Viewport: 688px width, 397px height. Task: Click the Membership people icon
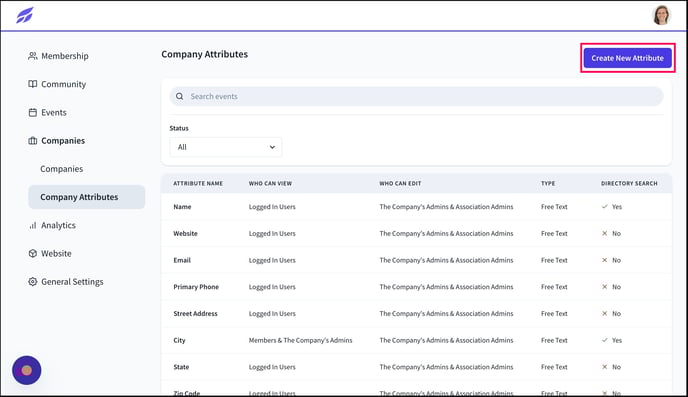coord(32,56)
